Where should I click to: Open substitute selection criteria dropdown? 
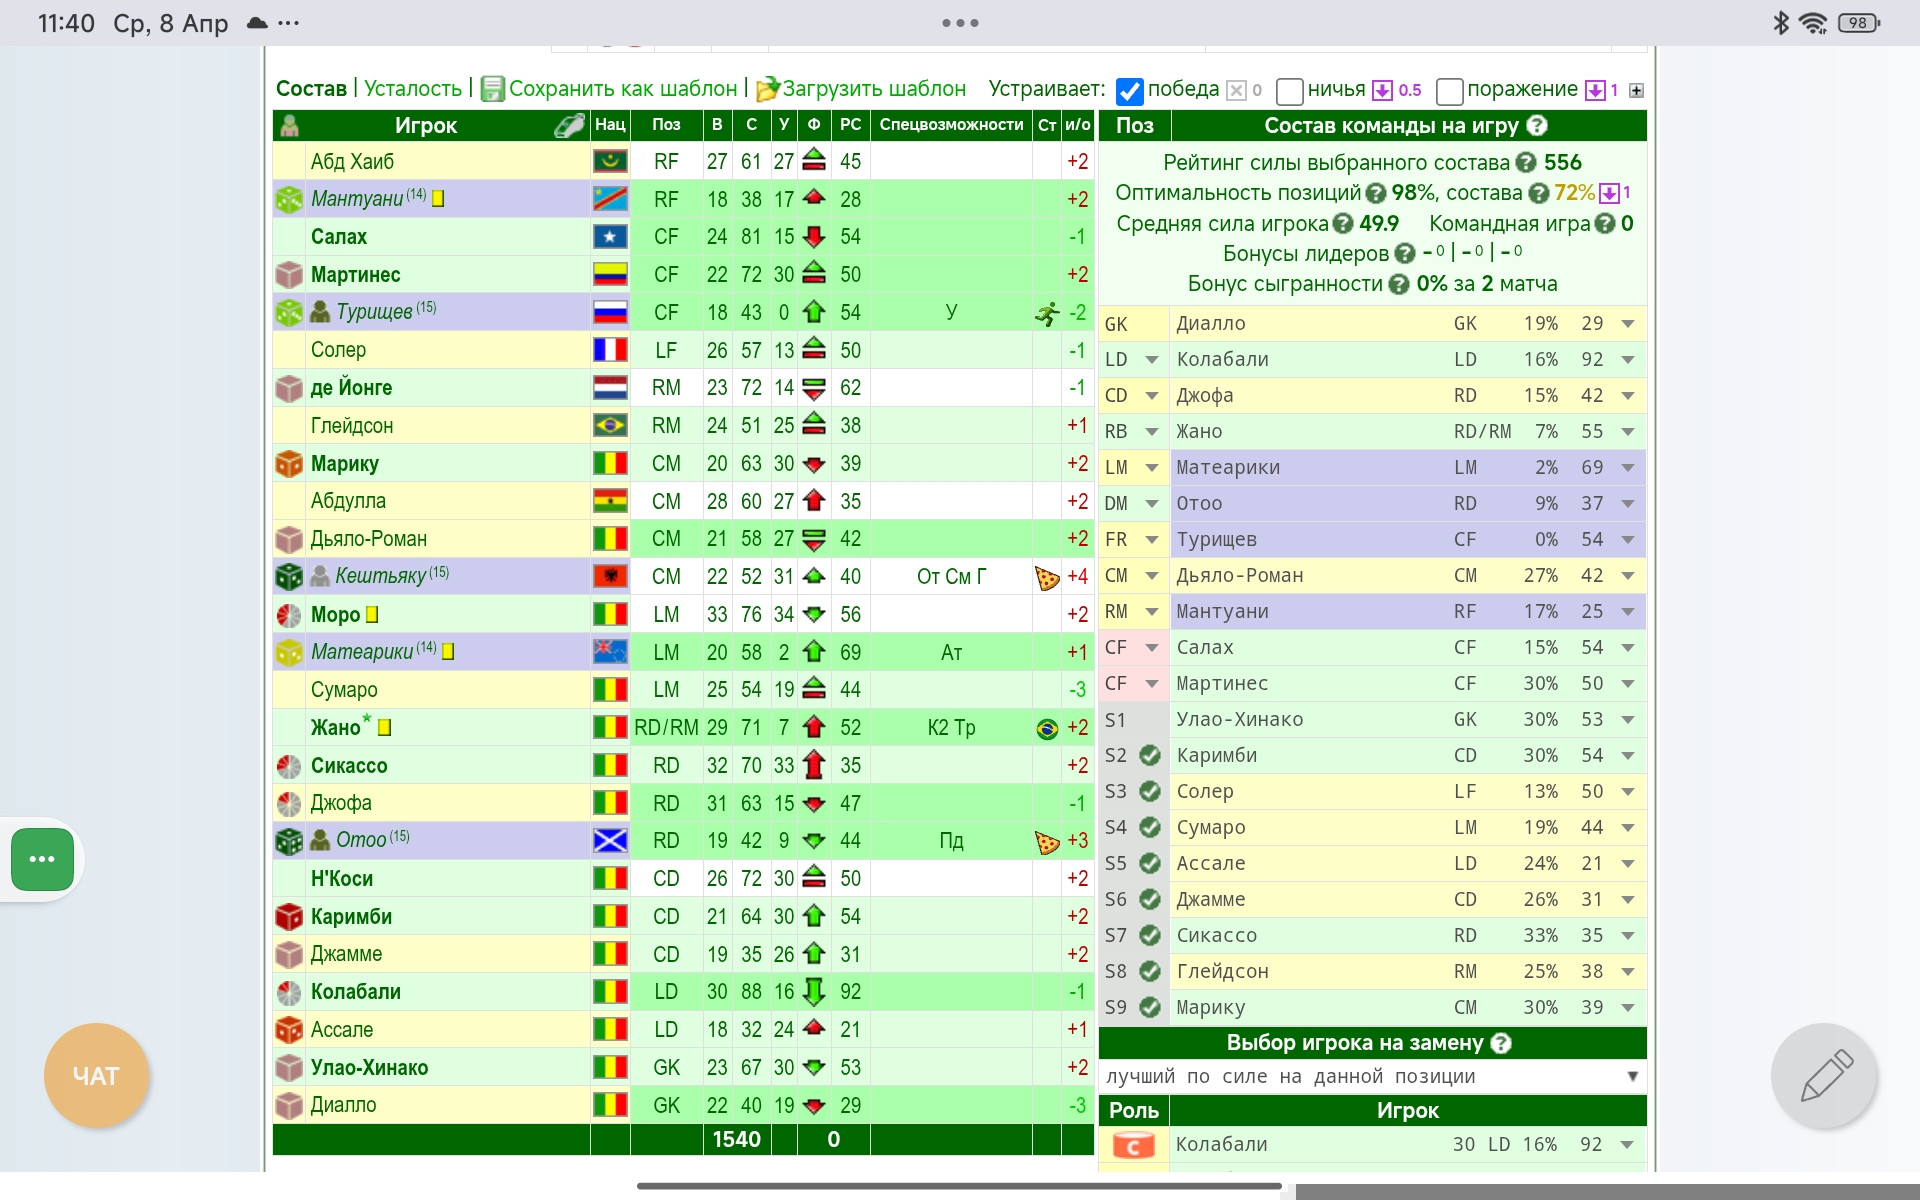click(x=1372, y=1077)
